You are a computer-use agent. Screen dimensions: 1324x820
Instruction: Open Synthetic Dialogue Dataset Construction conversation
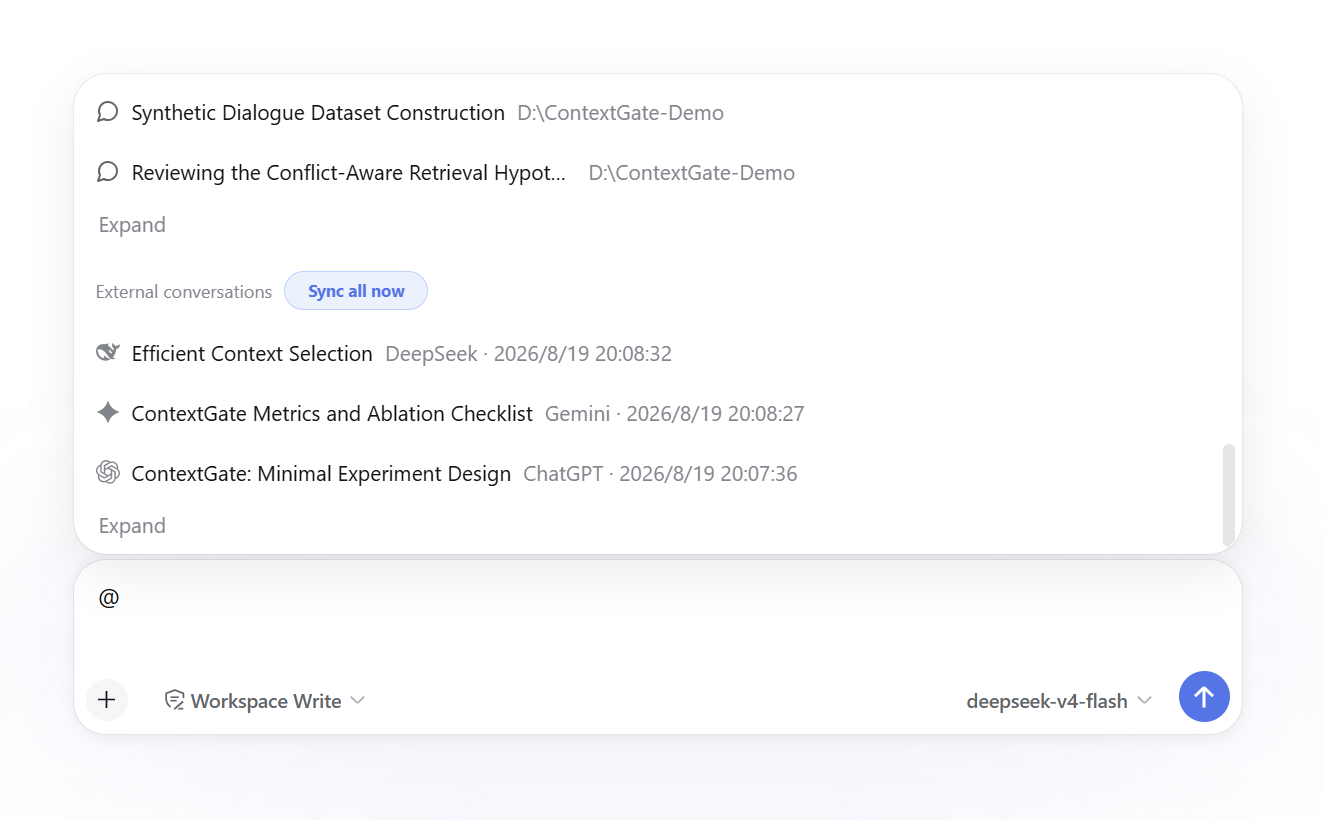(x=318, y=112)
